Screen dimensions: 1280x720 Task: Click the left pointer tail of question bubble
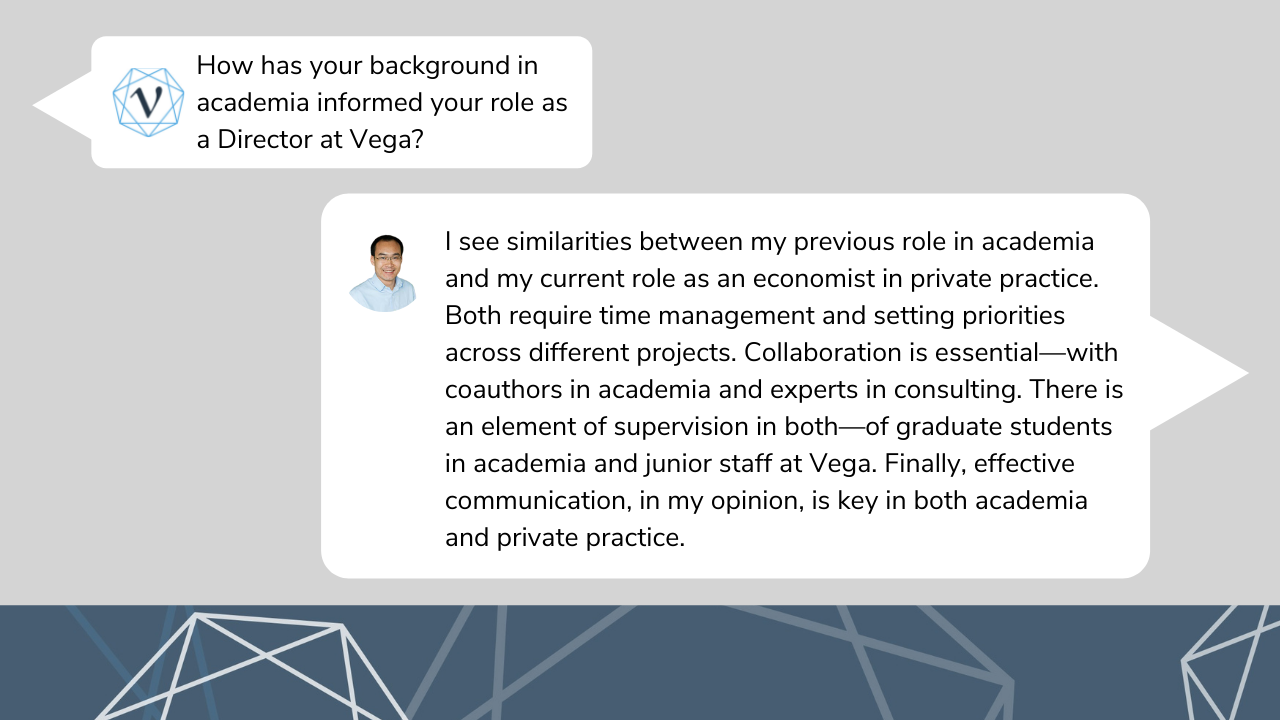tap(62, 103)
